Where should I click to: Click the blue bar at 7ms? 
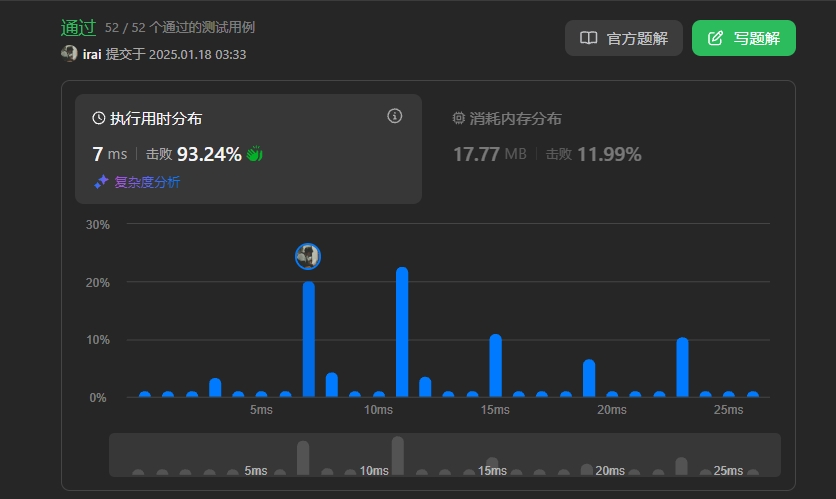click(x=308, y=339)
